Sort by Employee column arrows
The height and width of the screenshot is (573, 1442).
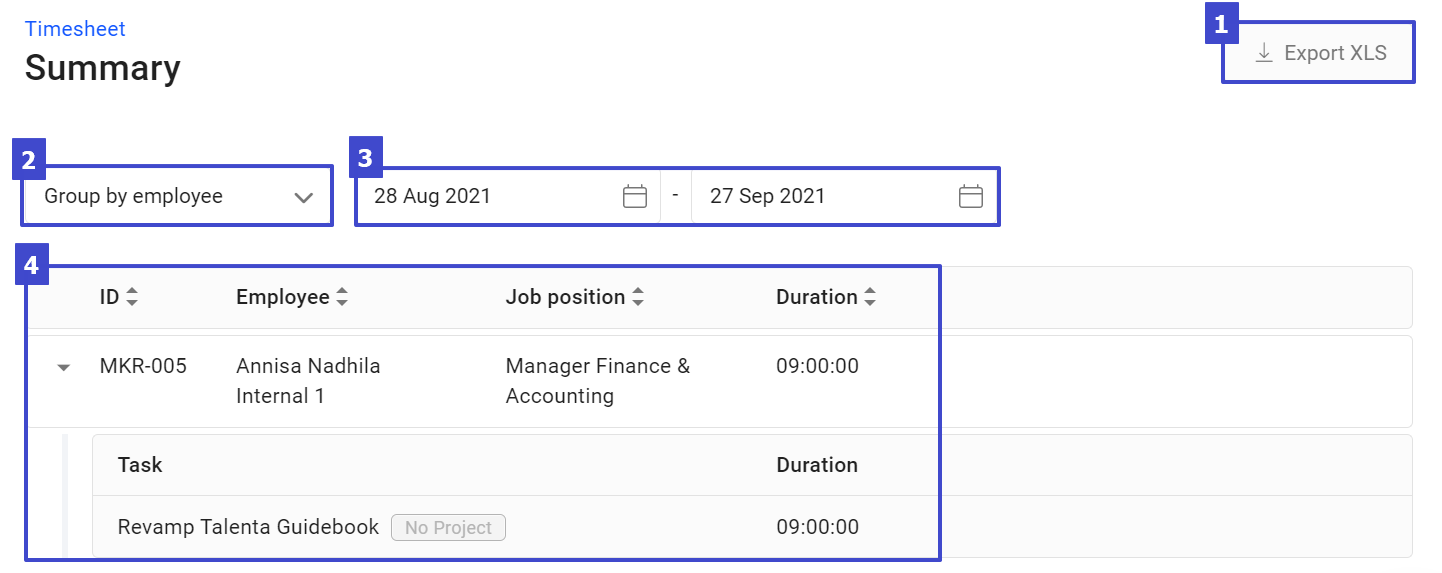(x=342, y=297)
